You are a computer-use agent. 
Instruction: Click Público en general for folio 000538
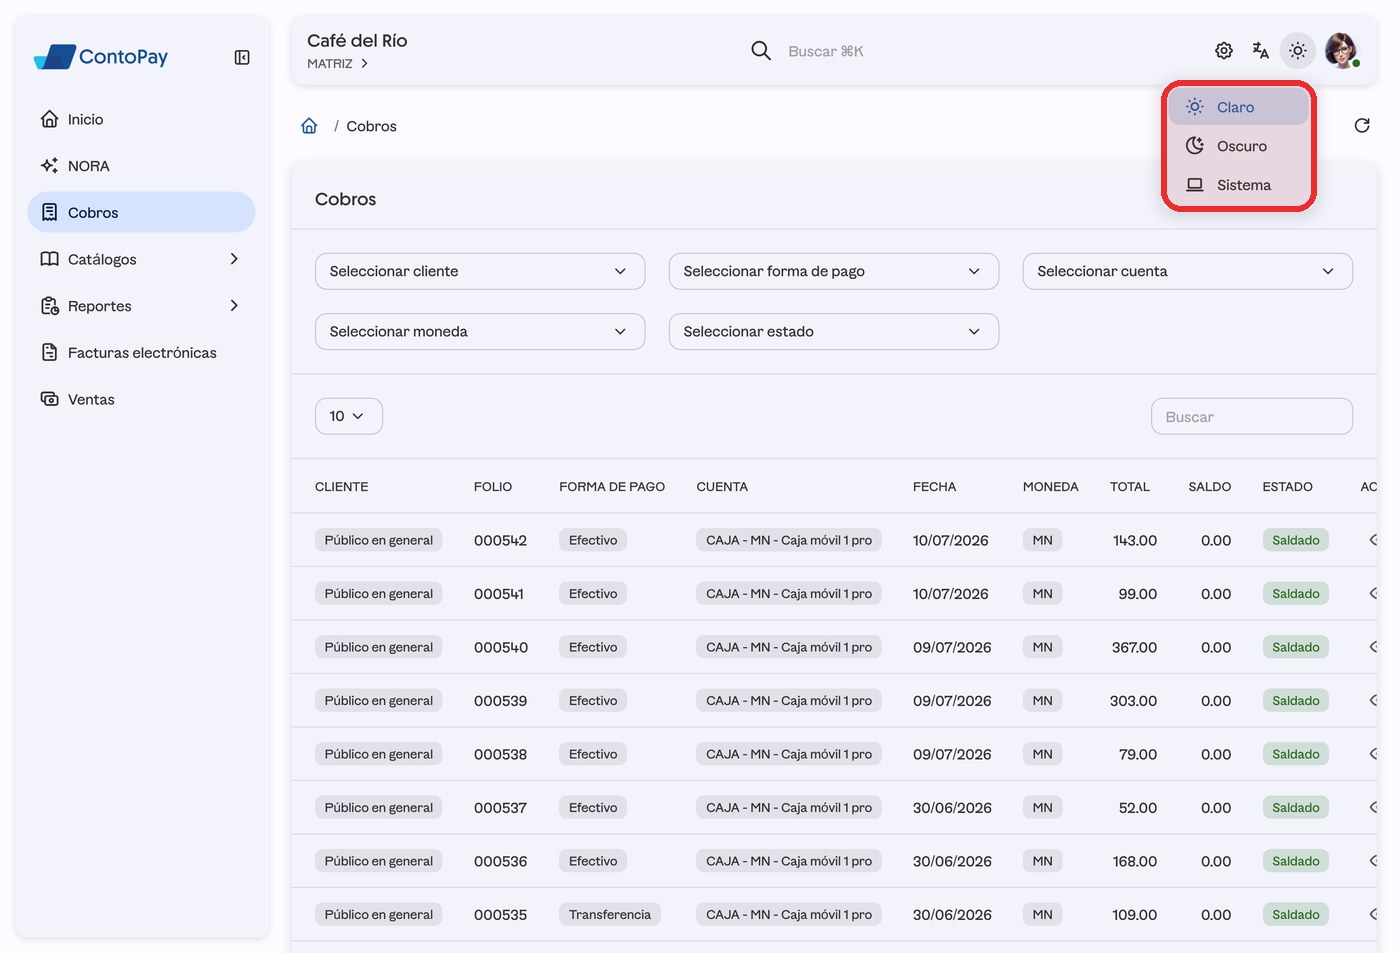tap(379, 754)
